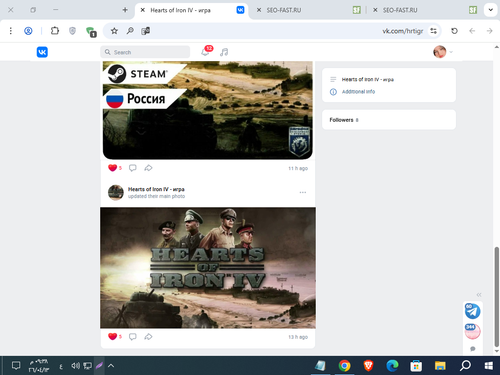Switch to Hearts of Iron IV tab
The width and height of the screenshot is (500, 375).
coord(192,10)
